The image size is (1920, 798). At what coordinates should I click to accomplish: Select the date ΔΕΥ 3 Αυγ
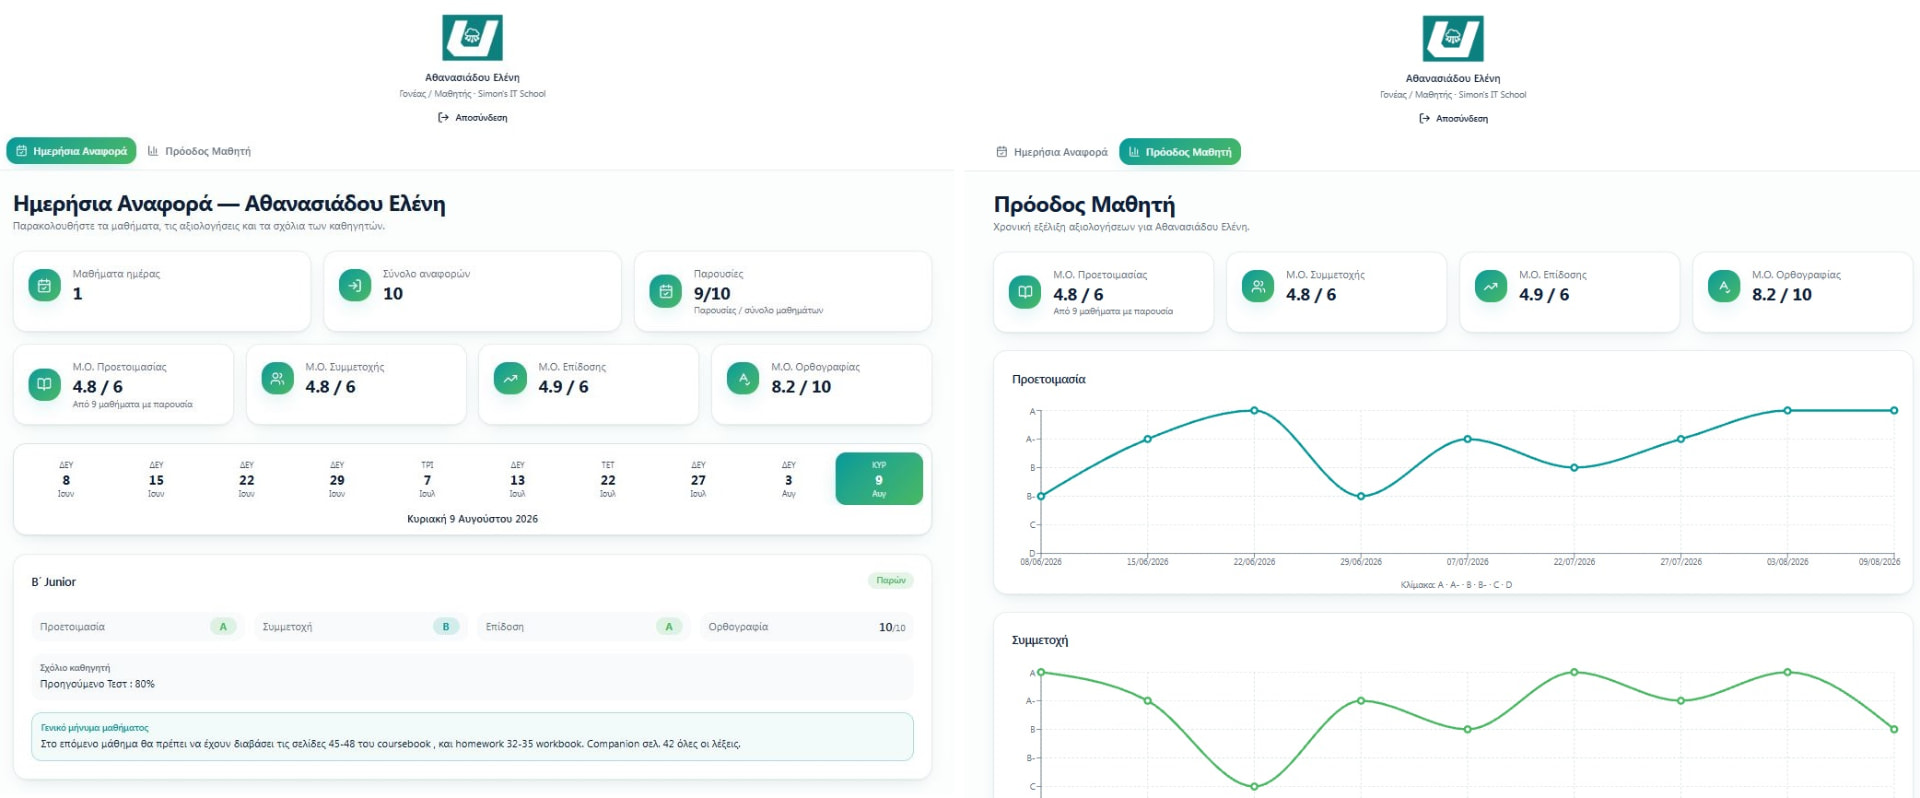[x=789, y=479]
